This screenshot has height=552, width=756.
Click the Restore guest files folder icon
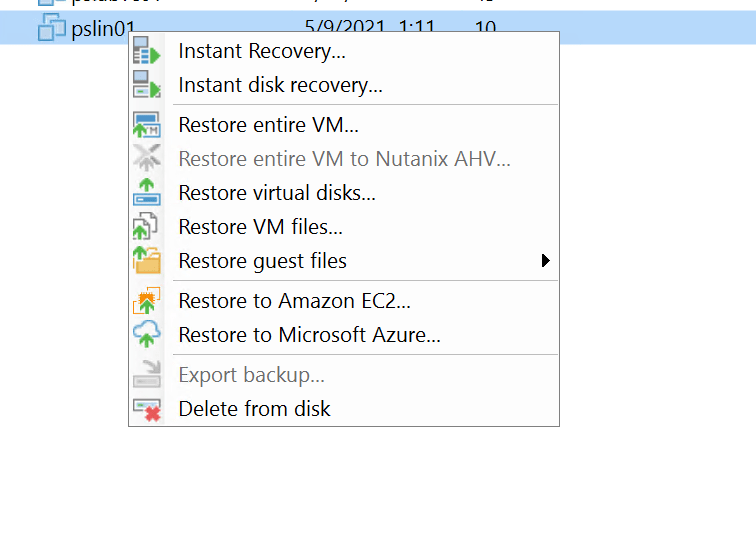click(147, 260)
